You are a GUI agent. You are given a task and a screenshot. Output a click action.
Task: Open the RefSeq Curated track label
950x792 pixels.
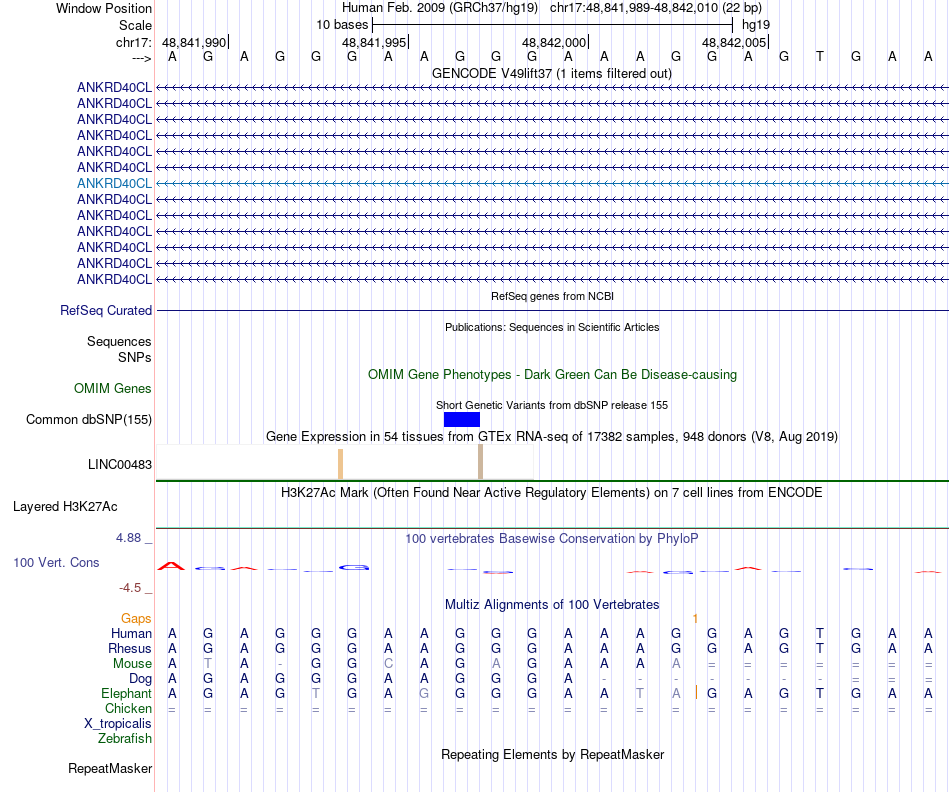pos(106,310)
